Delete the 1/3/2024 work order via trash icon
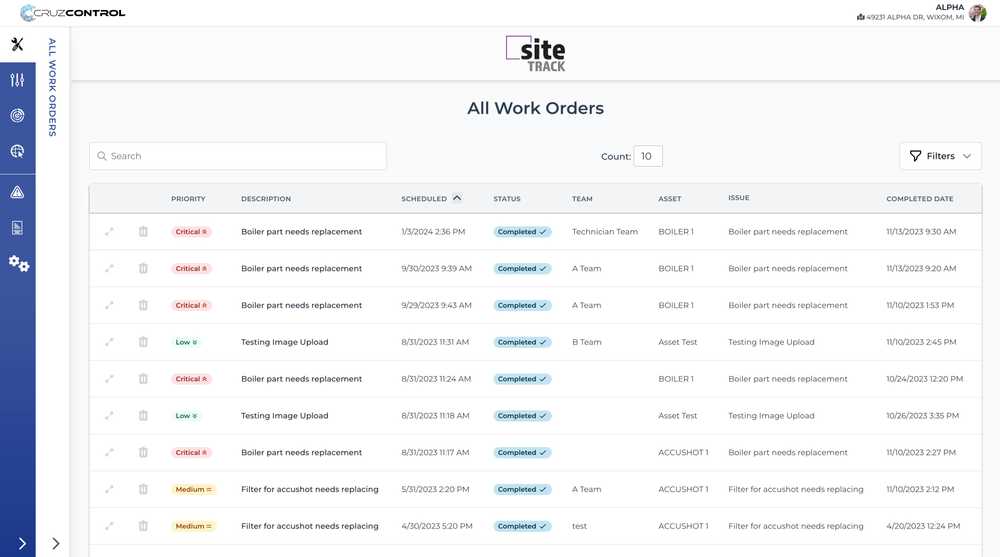 tap(143, 232)
